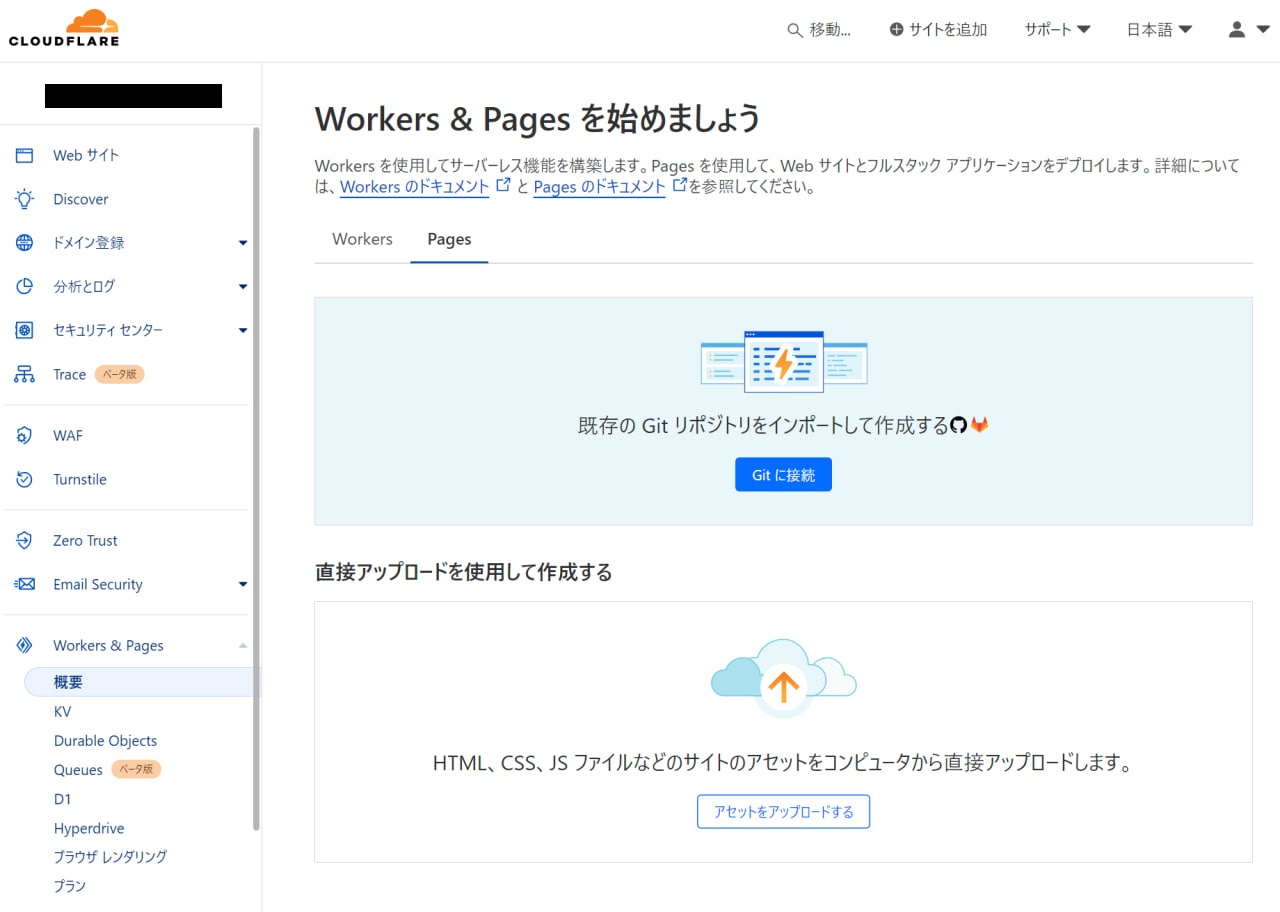Screen dimensions: 1280x912
Task: Click the Cloudflare logo
Action: pyautogui.click(x=64, y=28)
